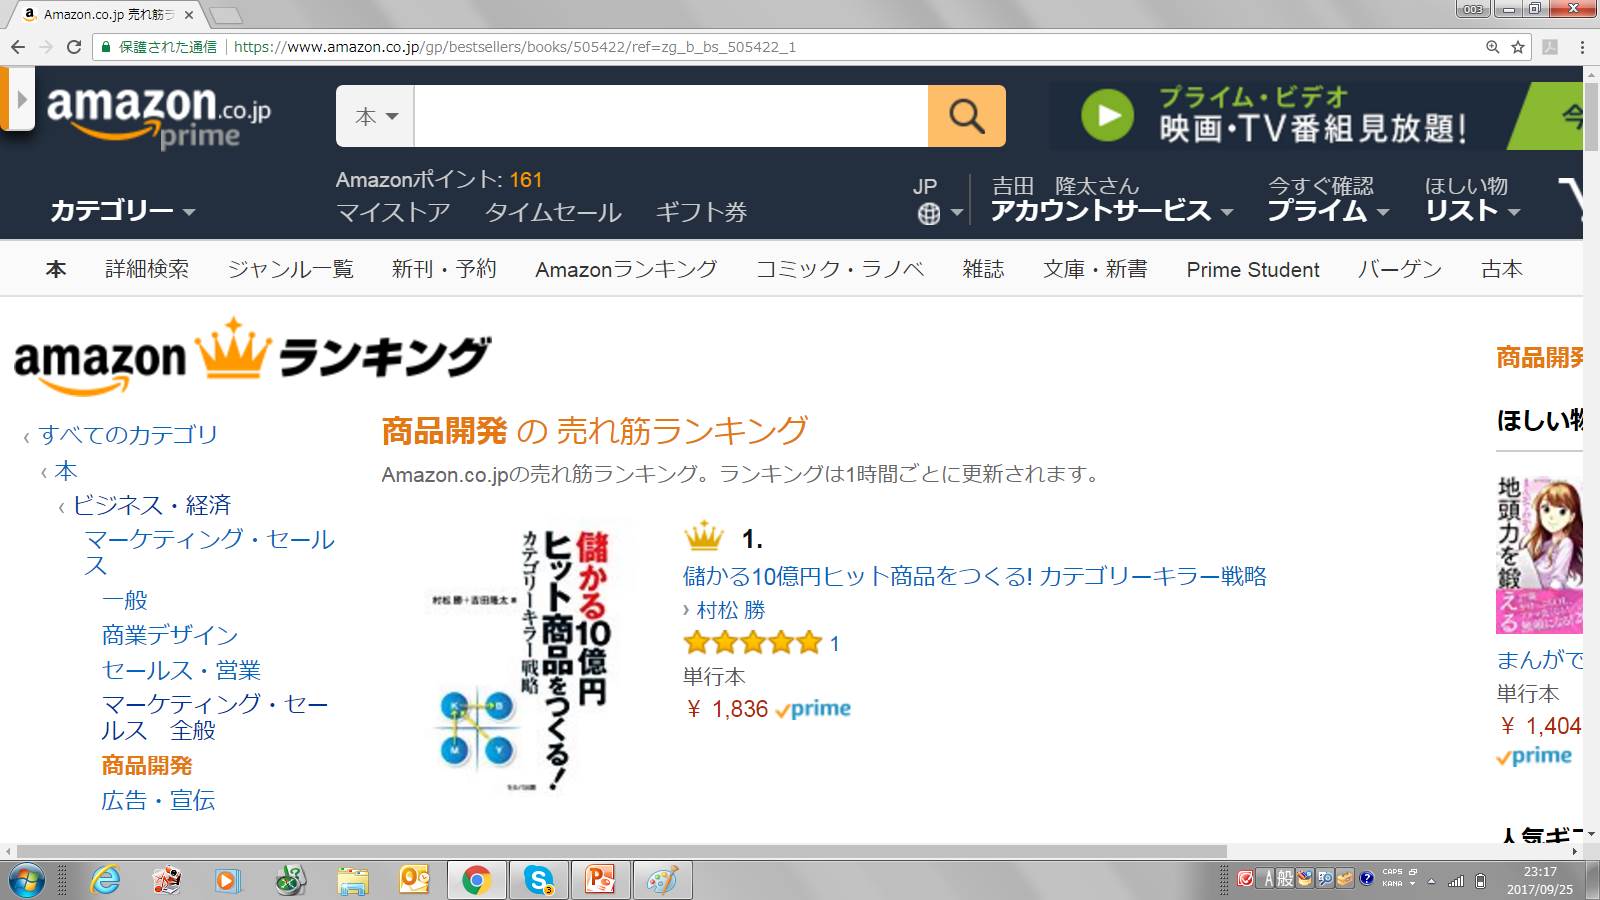Open the book title 儲かる10億円ヒット商品 link
This screenshot has width=1600, height=900.
tap(975, 576)
